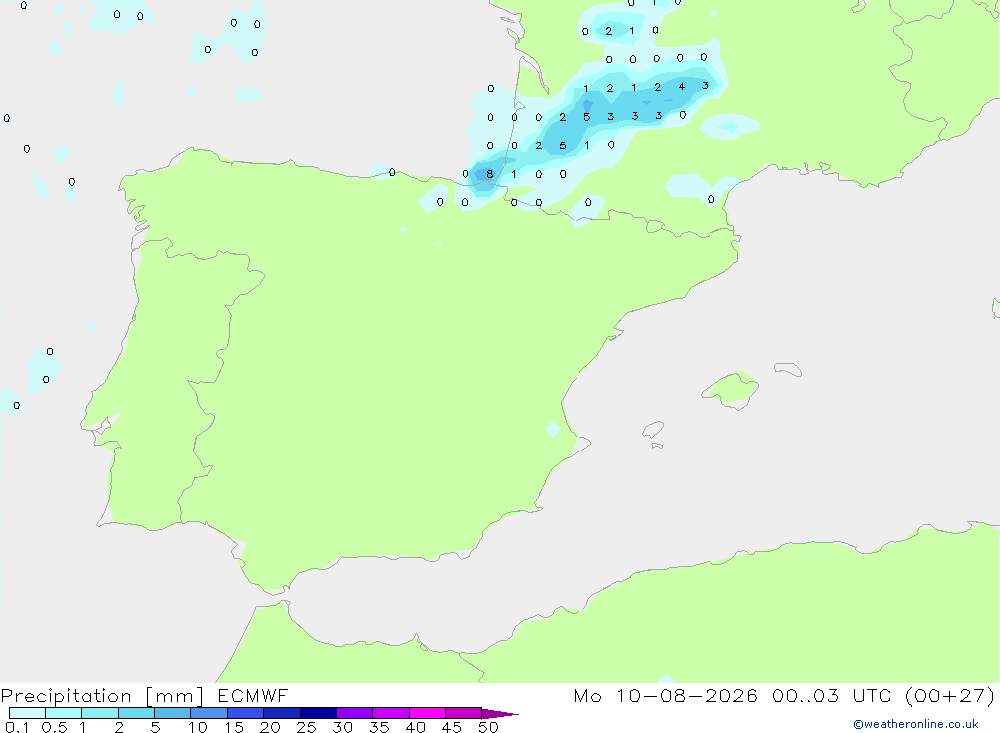Click the 'Mo 10-08-2026' date text
The image size is (1000, 733).
[665, 695]
